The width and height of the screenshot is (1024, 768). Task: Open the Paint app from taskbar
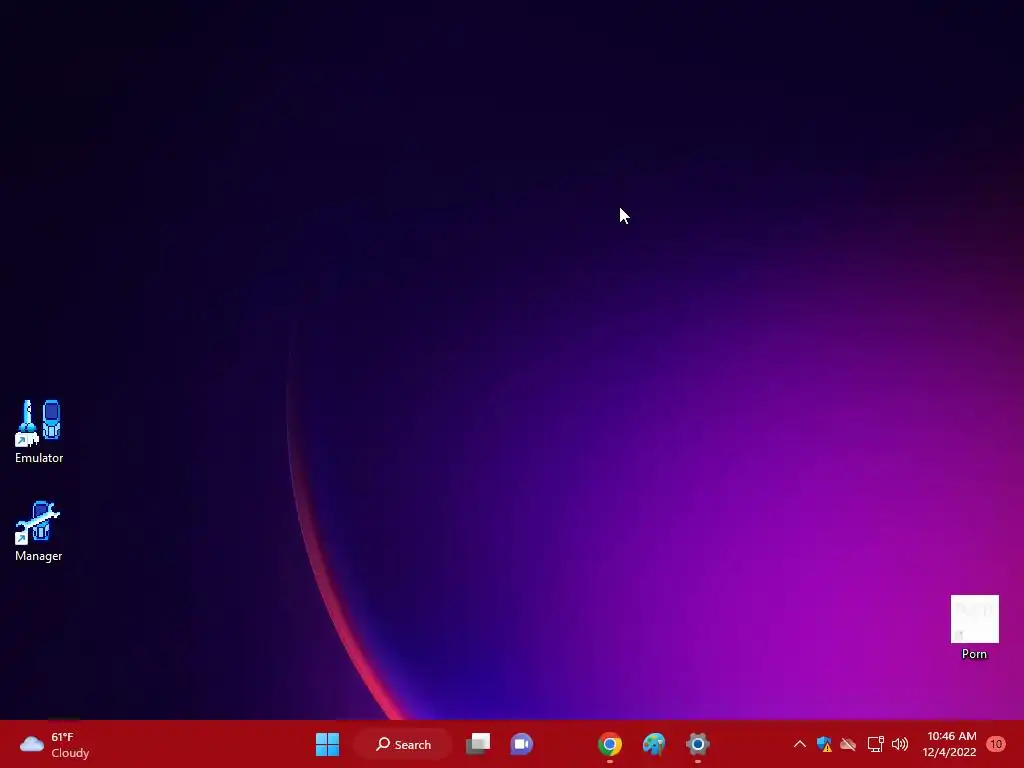(654, 744)
